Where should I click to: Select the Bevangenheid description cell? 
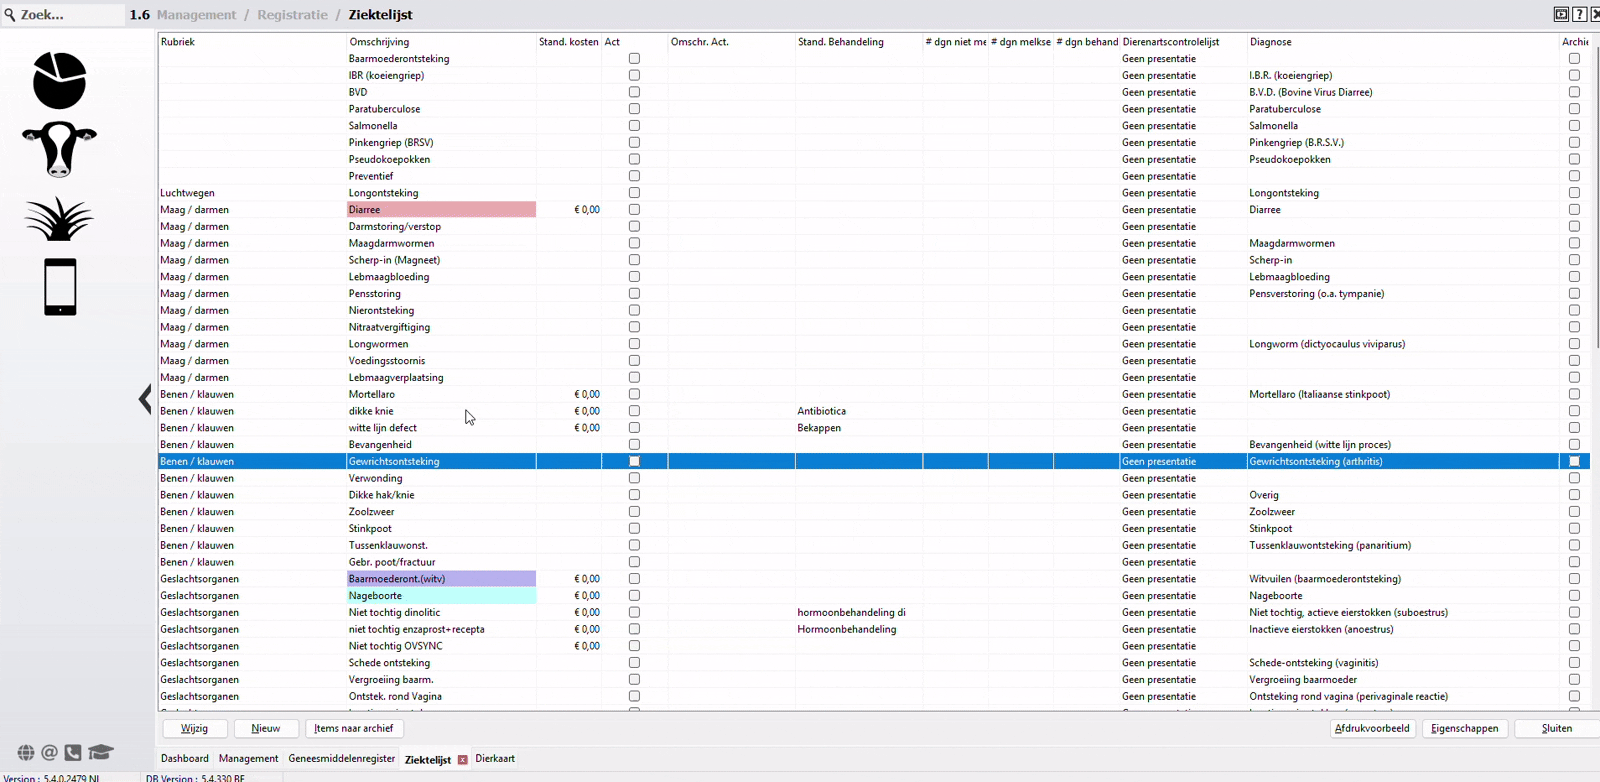point(441,445)
